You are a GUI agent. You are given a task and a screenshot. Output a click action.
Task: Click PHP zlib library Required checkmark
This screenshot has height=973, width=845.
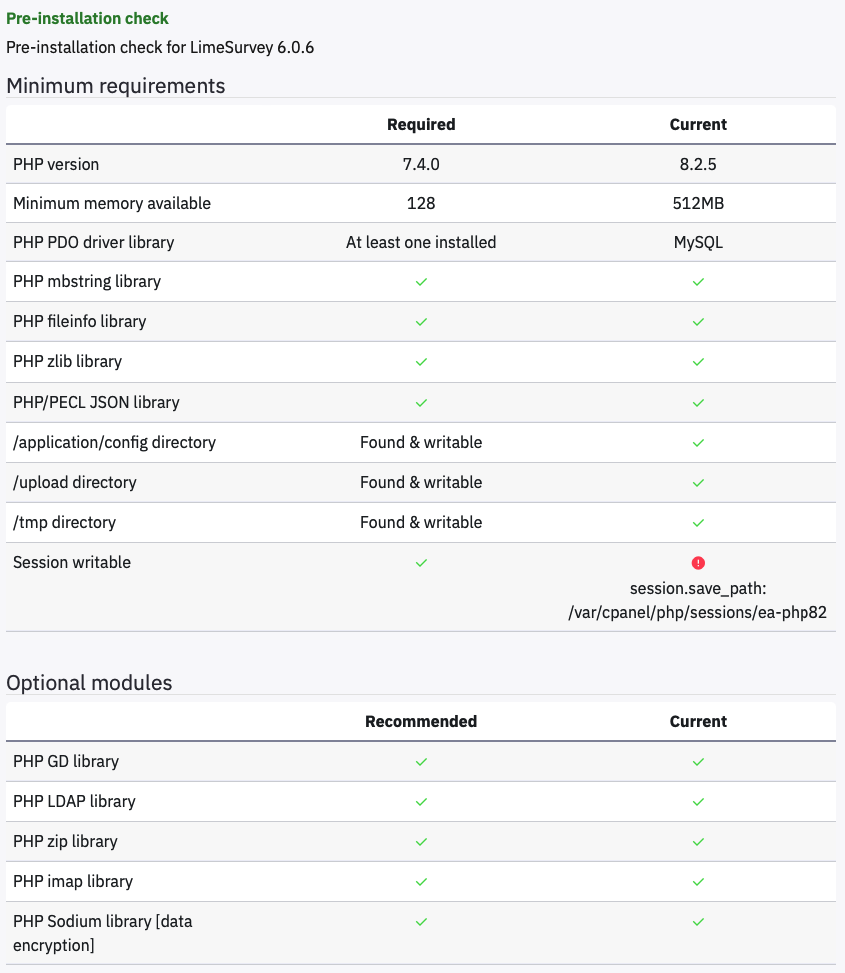click(x=421, y=362)
